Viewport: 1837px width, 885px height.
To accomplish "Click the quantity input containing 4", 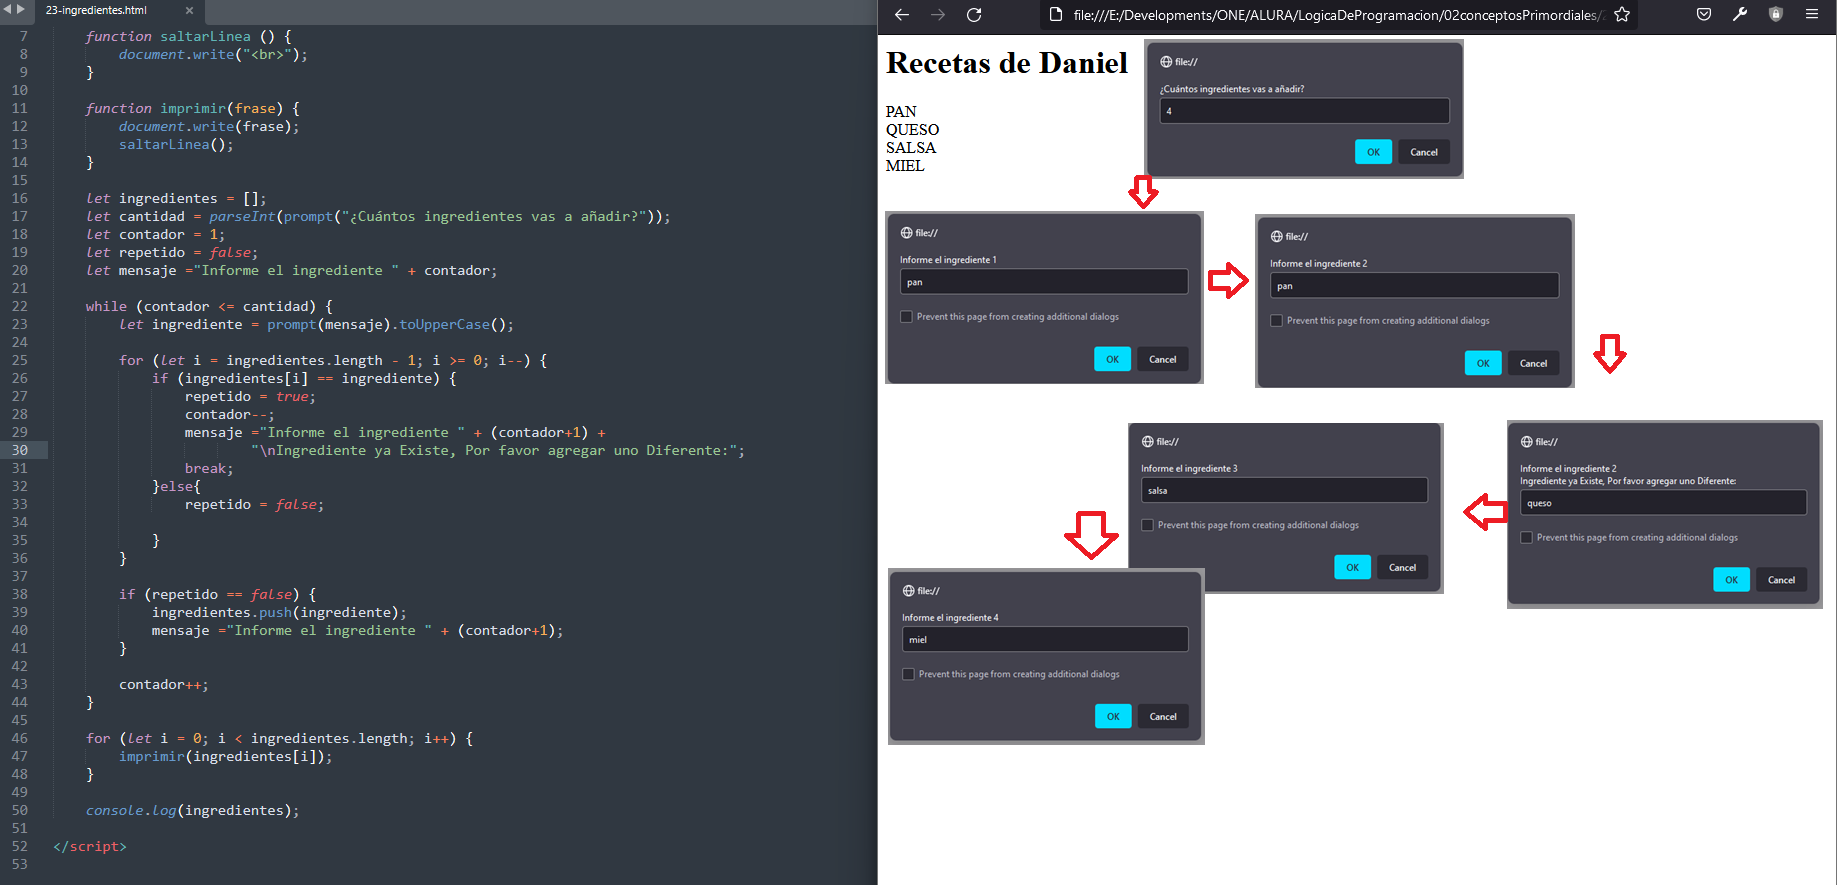I will pyautogui.click(x=1304, y=111).
